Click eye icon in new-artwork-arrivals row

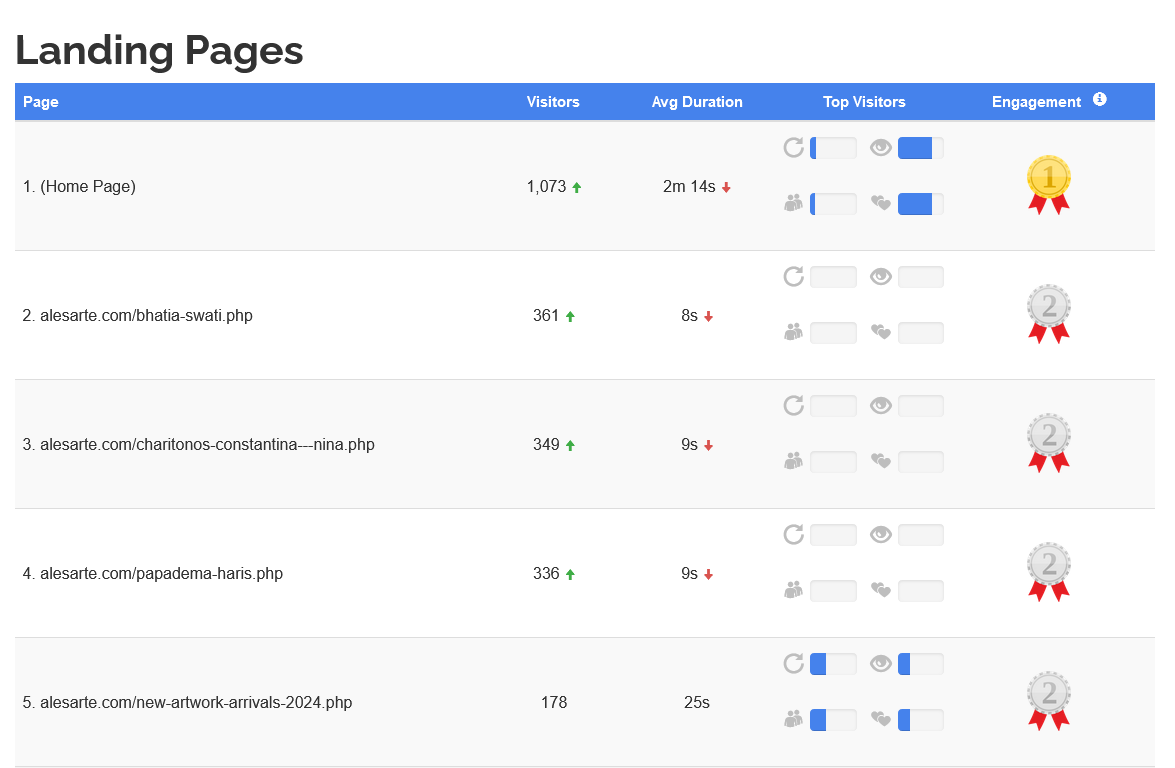pos(881,663)
